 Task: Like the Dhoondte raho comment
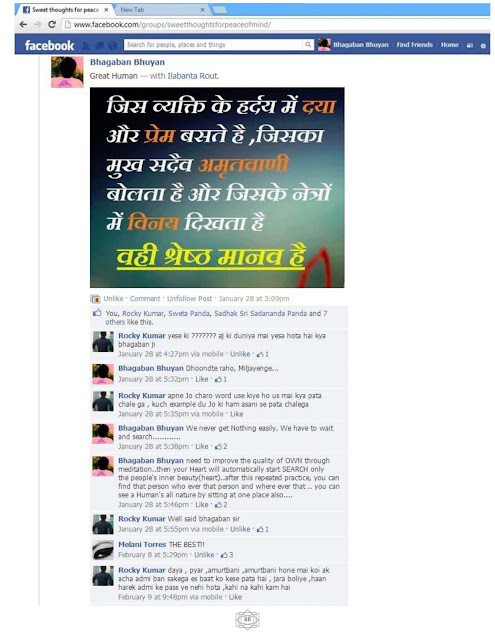202,379
